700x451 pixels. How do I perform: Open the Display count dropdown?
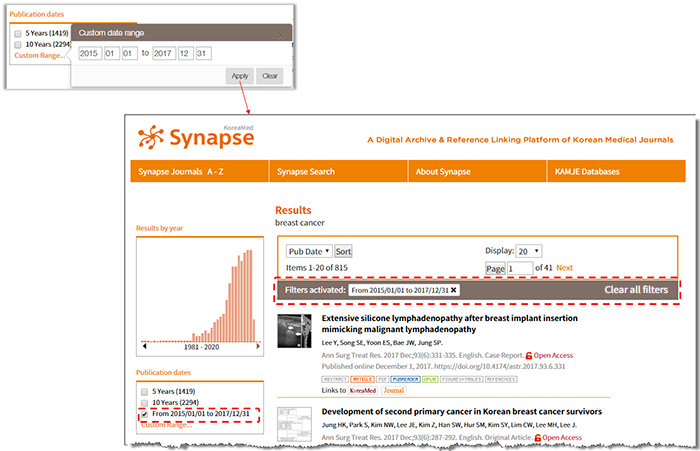click(x=529, y=251)
